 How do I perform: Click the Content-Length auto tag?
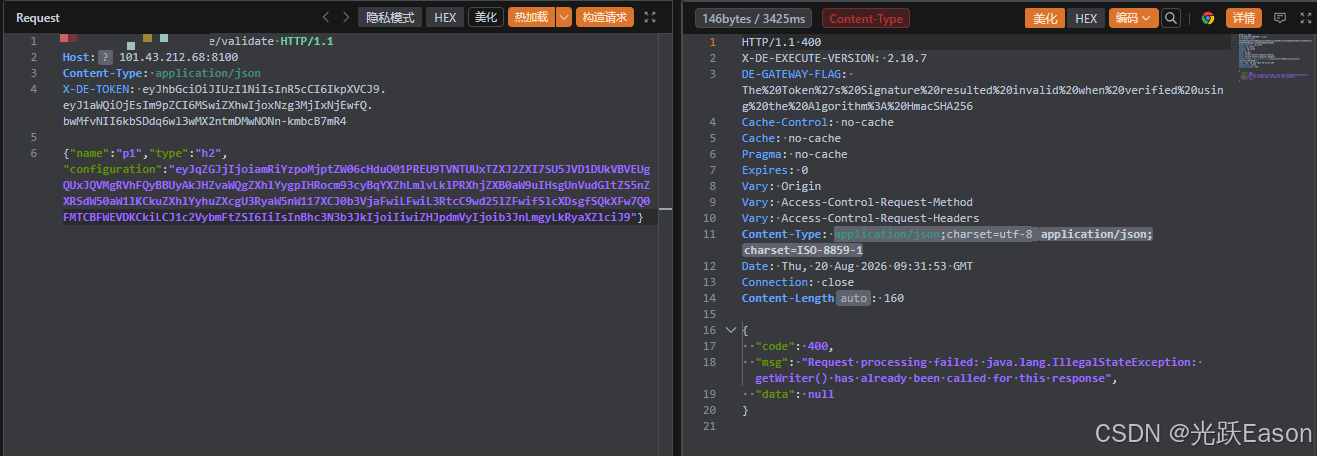click(x=854, y=298)
